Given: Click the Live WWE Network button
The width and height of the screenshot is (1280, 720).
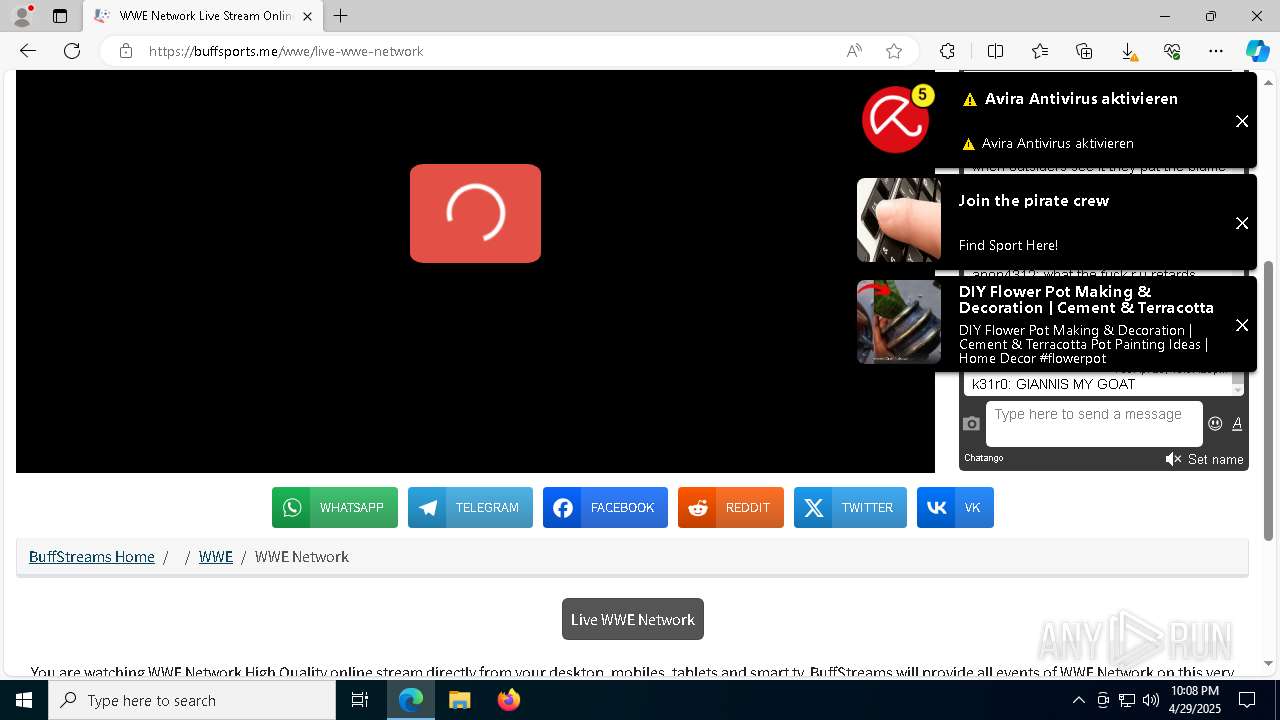Looking at the screenshot, I should [633, 619].
